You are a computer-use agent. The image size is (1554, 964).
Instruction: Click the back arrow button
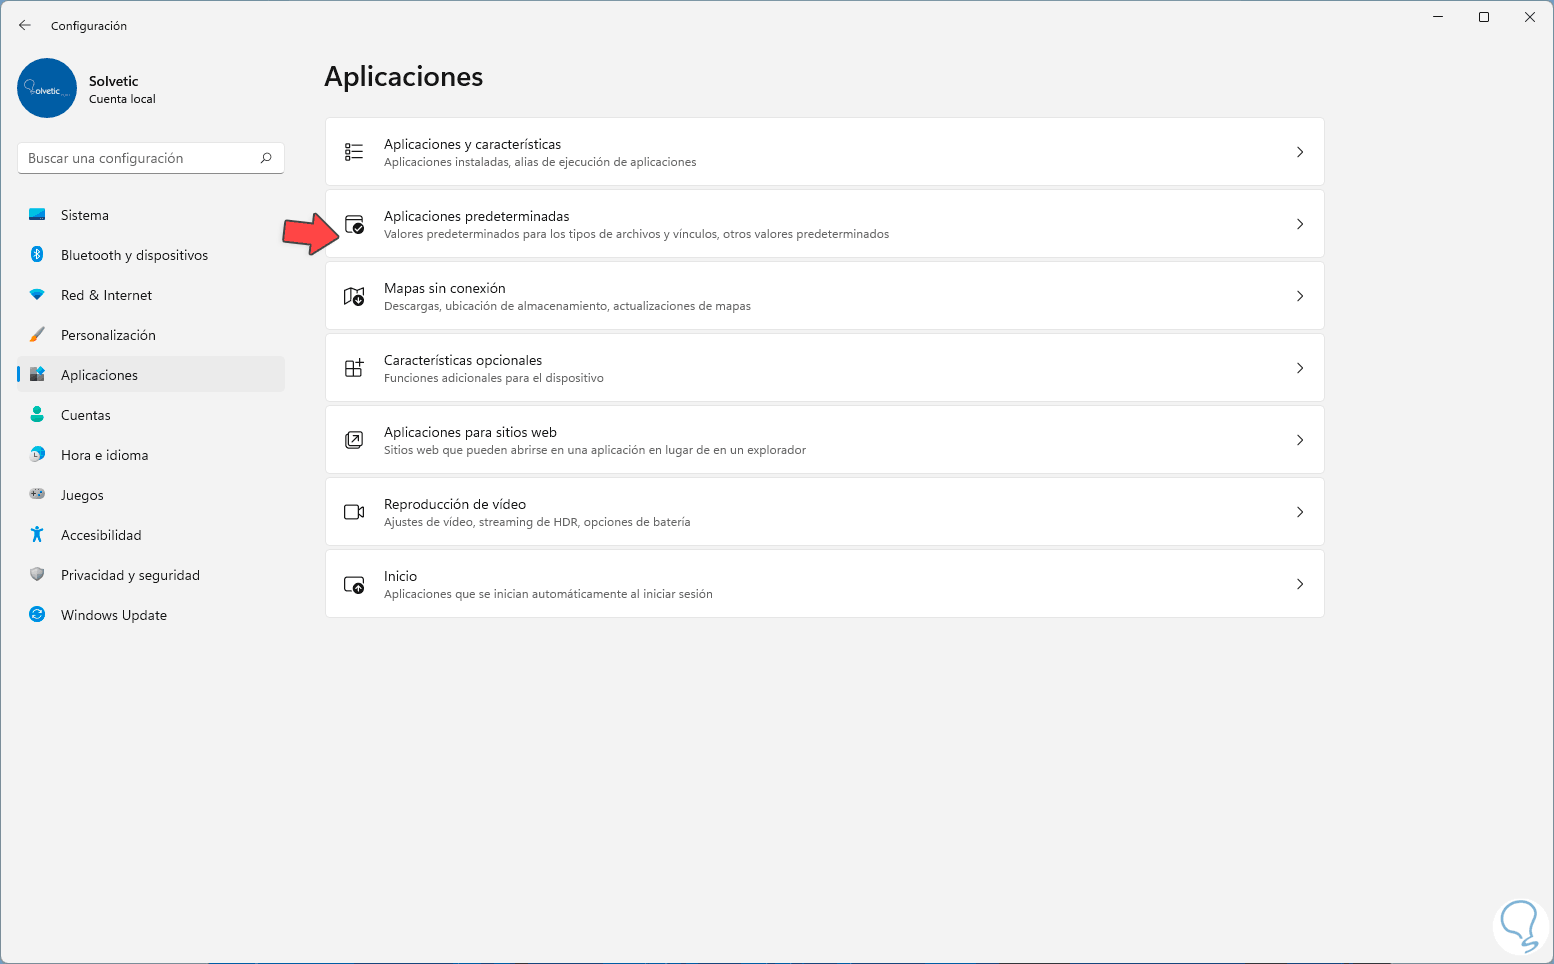(x=25, y=25)
